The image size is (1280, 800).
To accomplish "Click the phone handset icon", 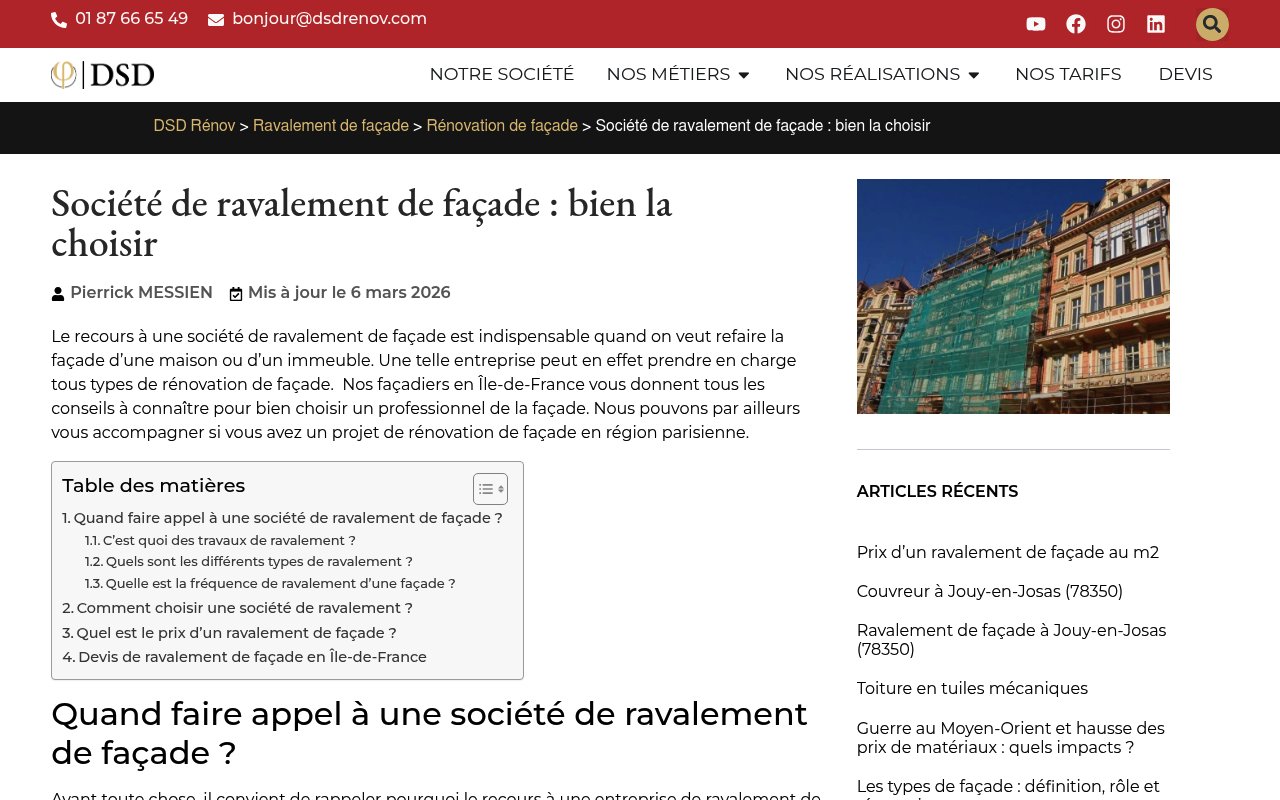I will click(59, 20).
